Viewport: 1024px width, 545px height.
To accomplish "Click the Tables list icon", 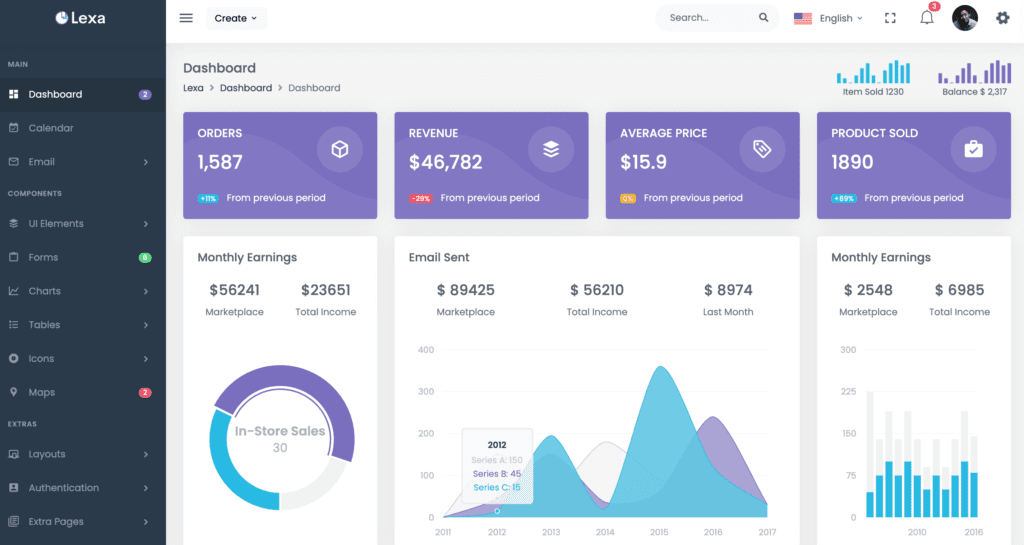I will [13, 324].
